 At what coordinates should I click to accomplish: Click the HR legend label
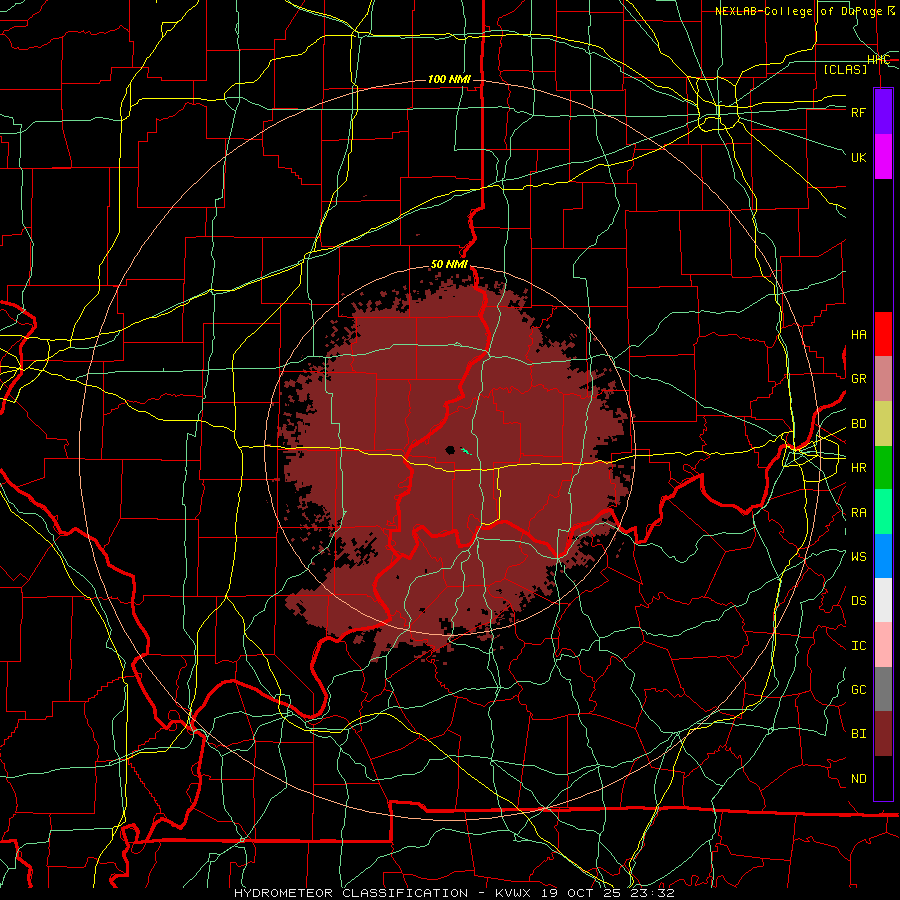[x=859, y=468]
